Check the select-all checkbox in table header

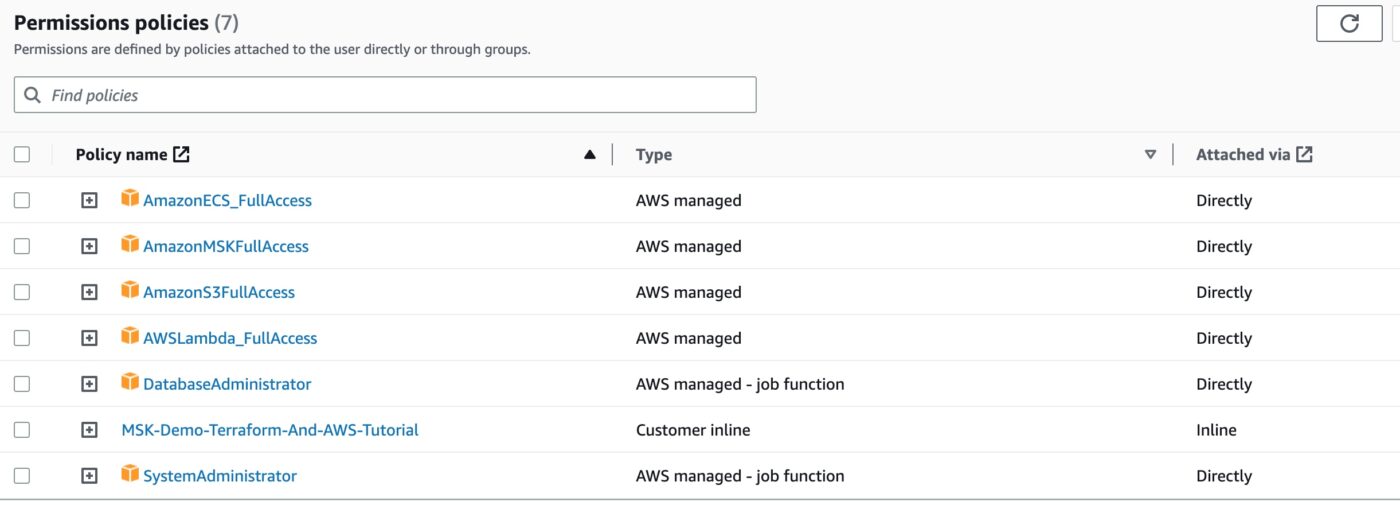point(22,154)
